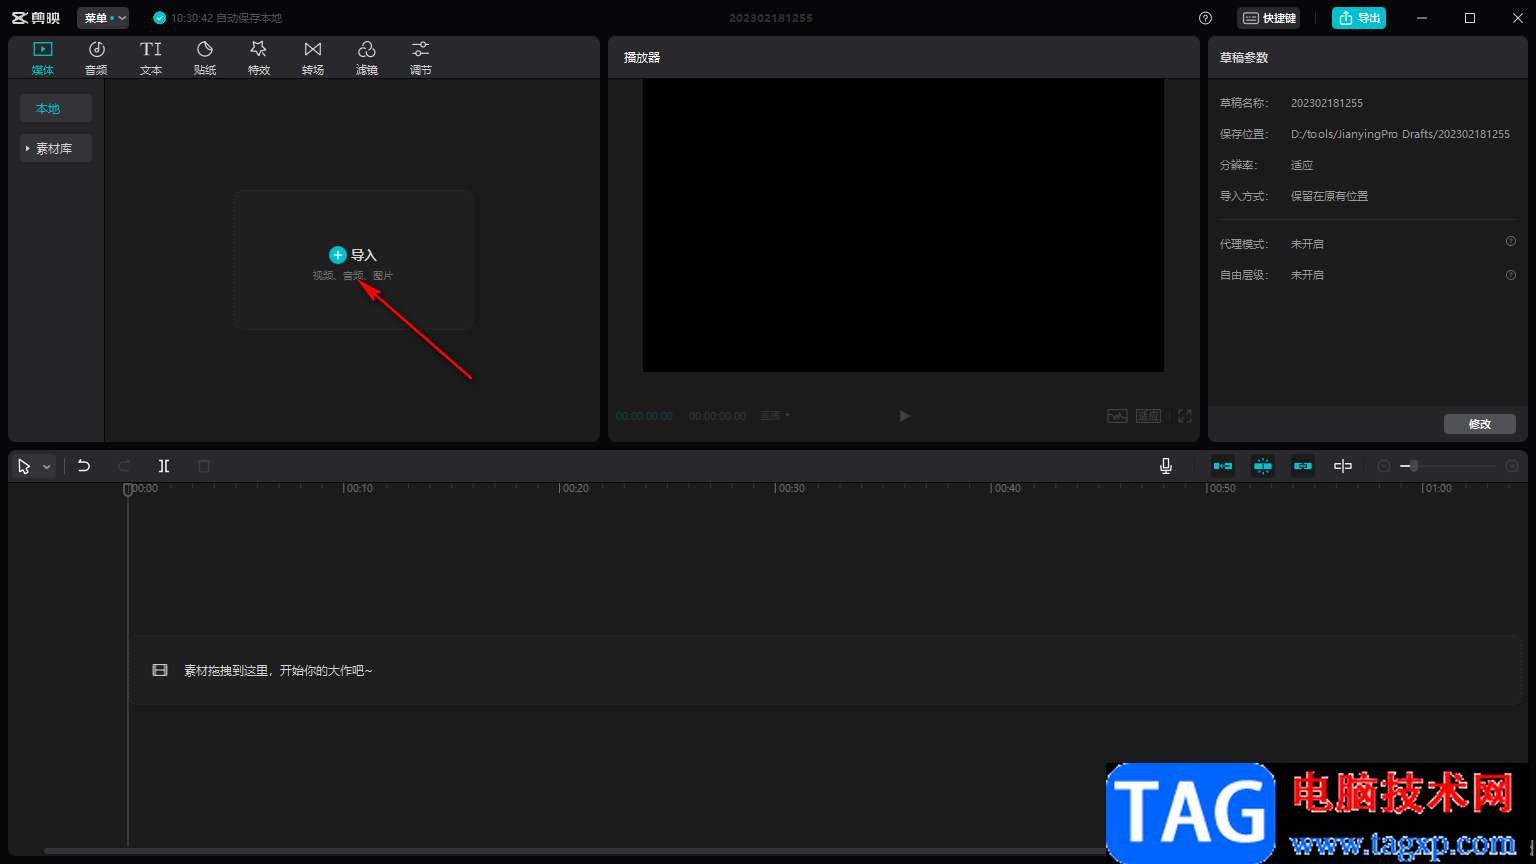Zoom out the timeline
The width and height of the screenshot is (1536, 864).
coord(1384,466)
